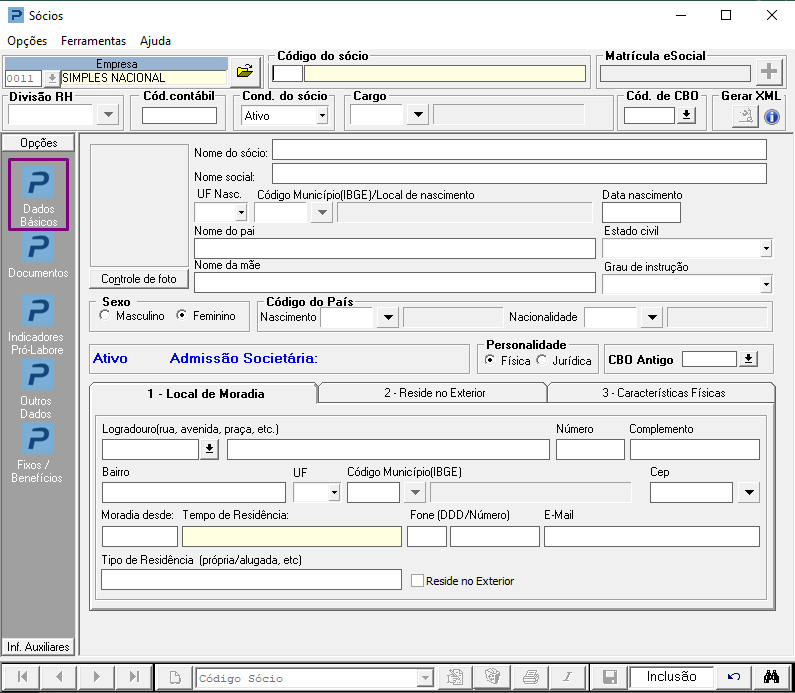
Task: Expand the Estado civil dropdown
Action: 766,248
